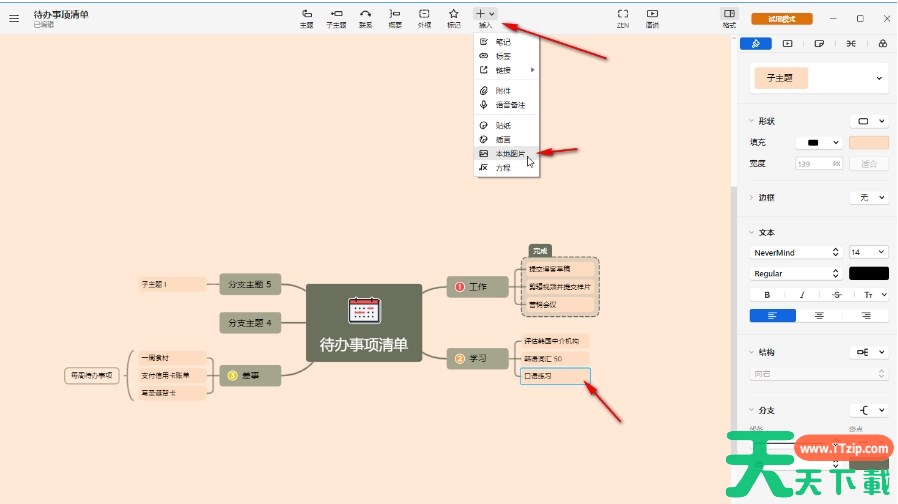Image resolution: width=898 pixels, height=504 pixels.
Task: Enter ZEN mode
Action: tap(622, 17)
